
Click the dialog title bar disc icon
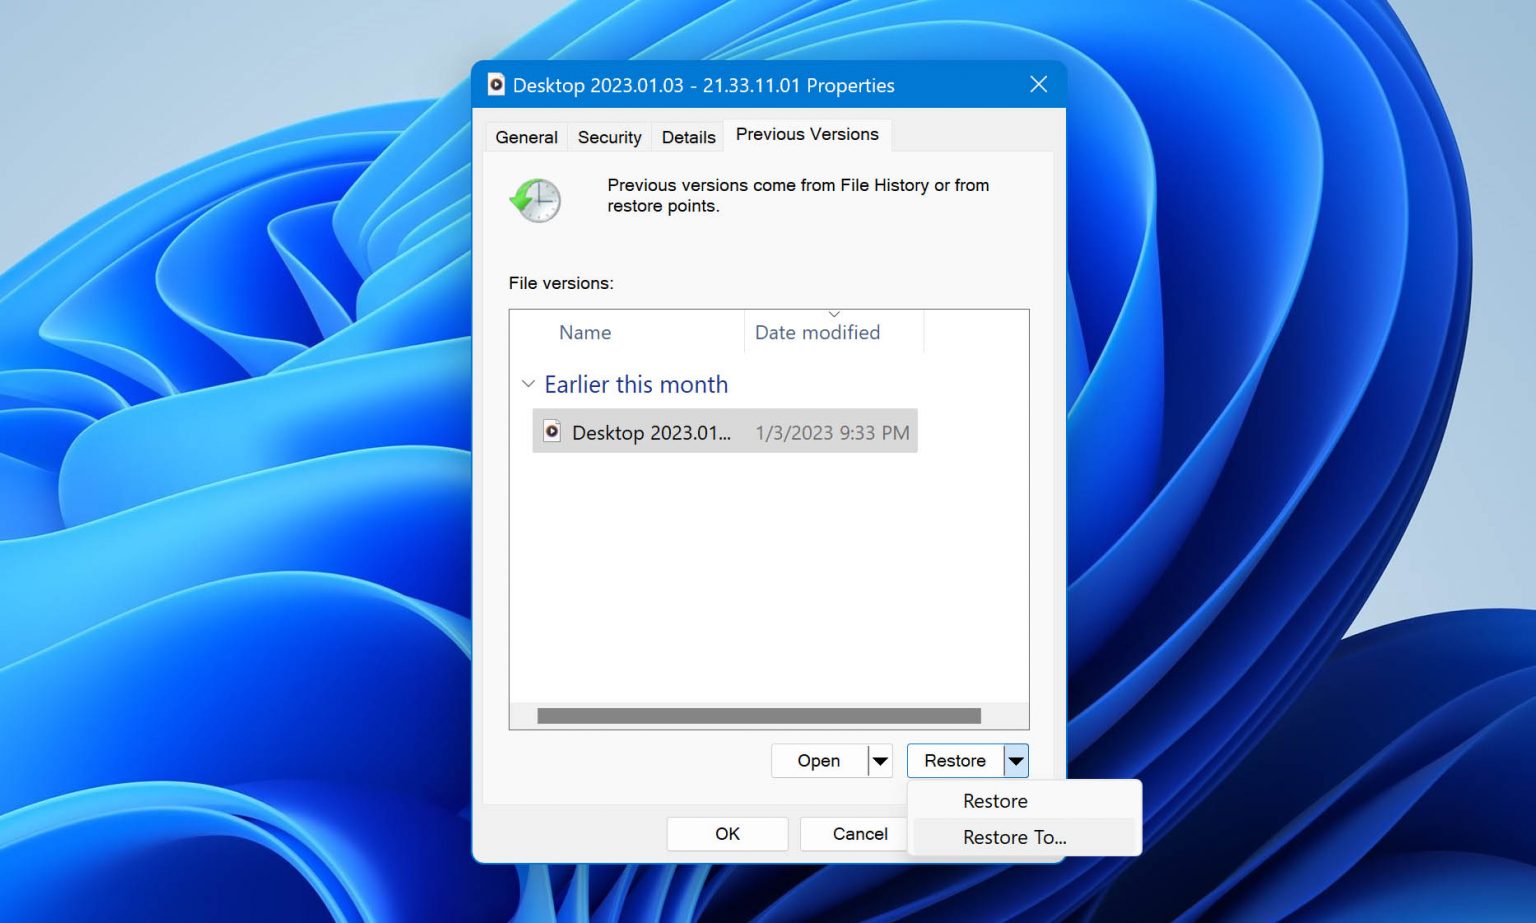(496, 85)
